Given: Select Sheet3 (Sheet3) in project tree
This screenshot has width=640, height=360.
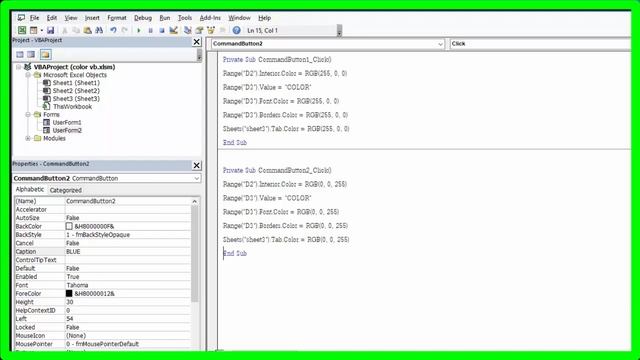Looking at the screenshot, I should (x=76, y=99).
